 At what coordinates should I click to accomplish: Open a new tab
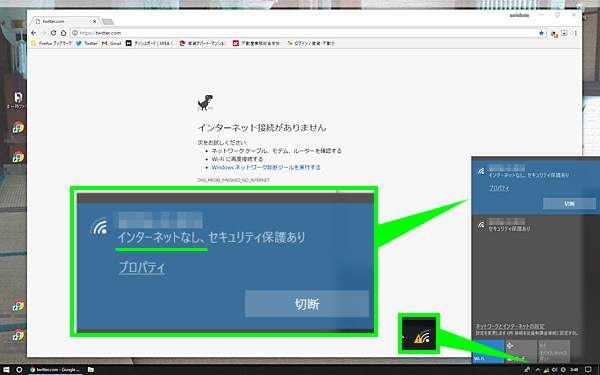pyautogui.click(x=108, y=22)
